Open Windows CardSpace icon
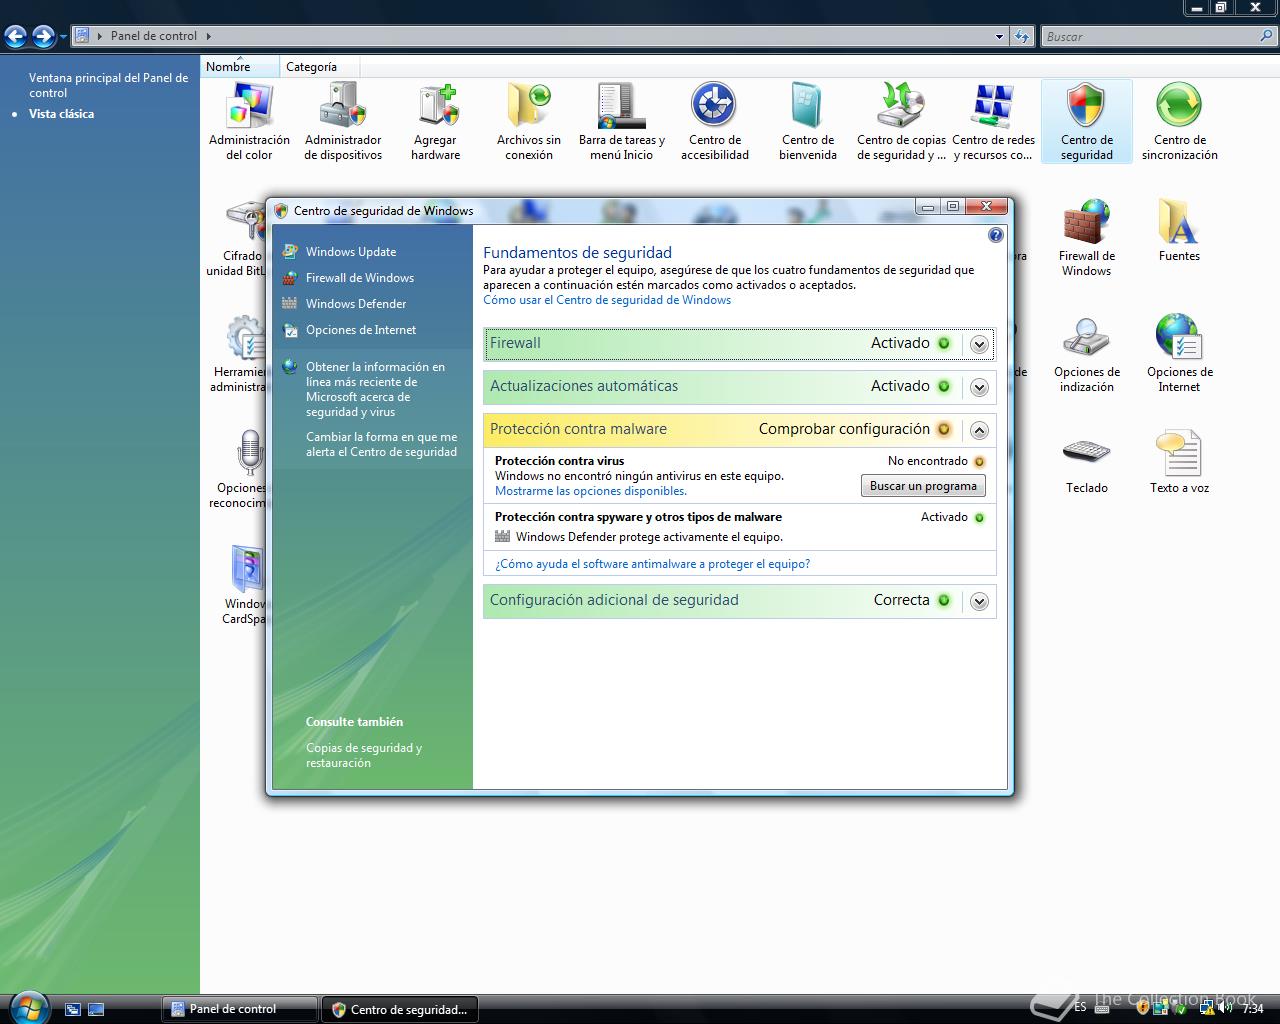Viewport: 1280px width, 1024px height. pyautogui.click(x=247, y=570)
